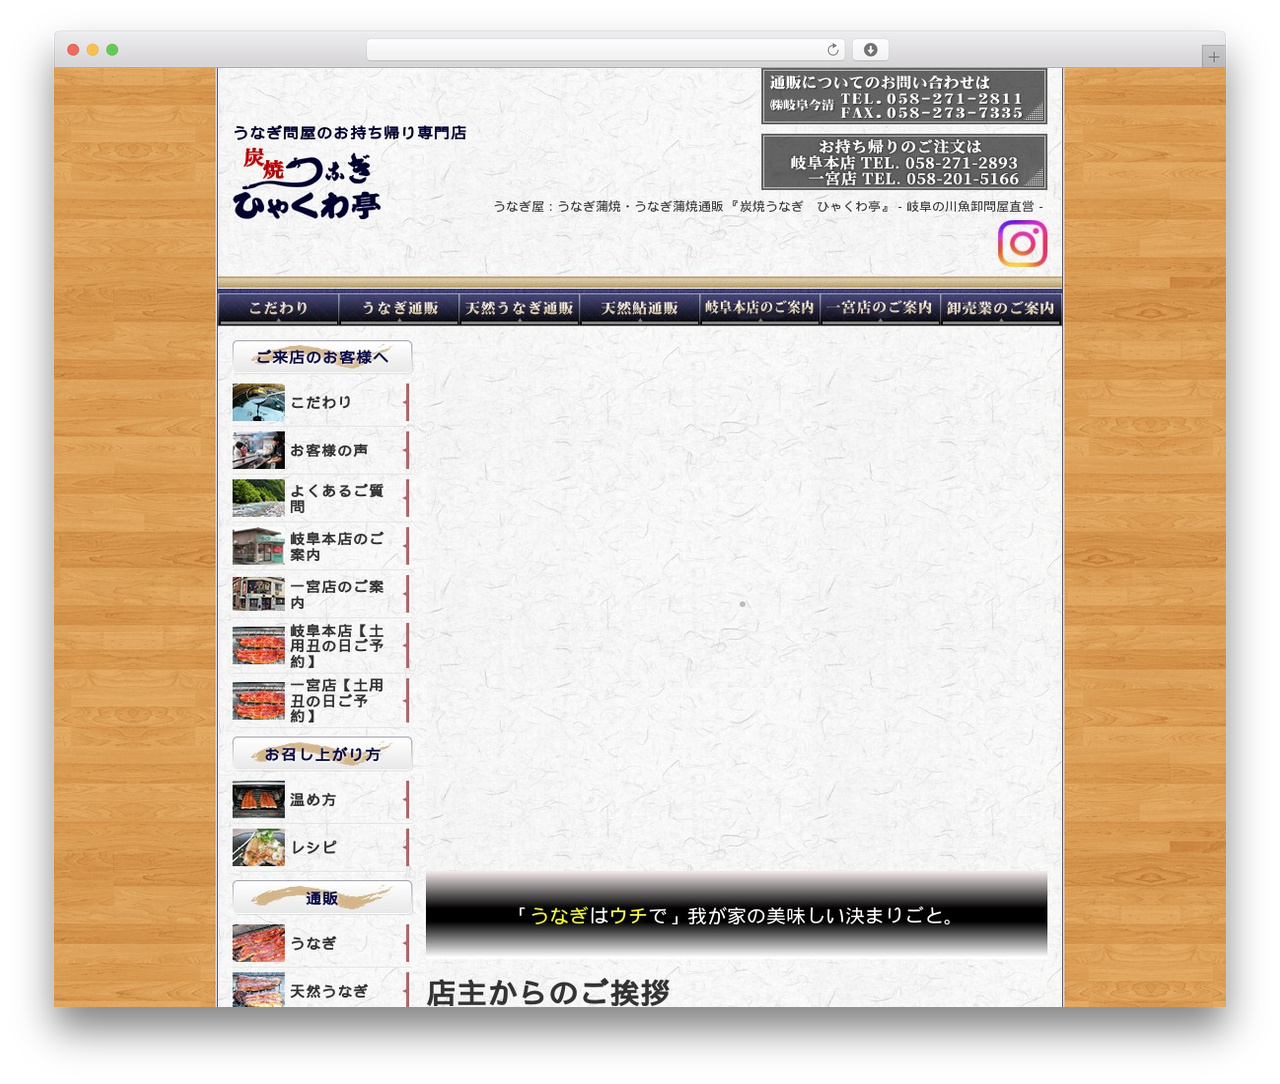Click the よくあるご質問 sidebar link
The width and height of the screenshot is (1280, 1084).
coord(337,498)
